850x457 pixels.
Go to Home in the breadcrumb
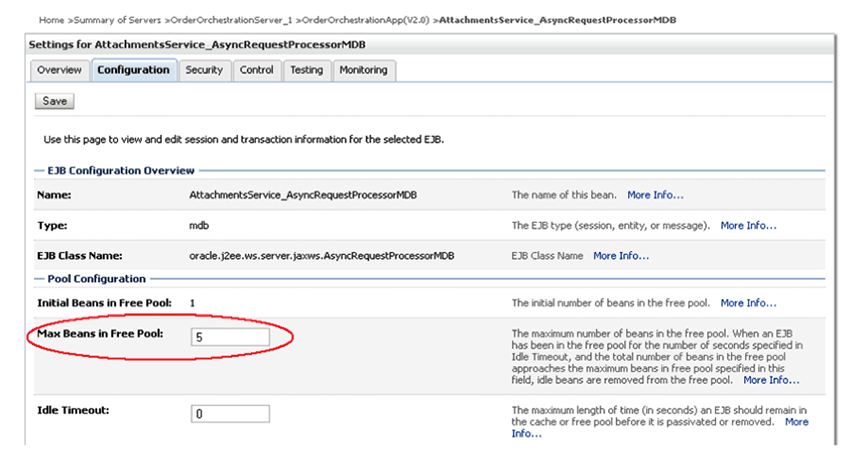pos(51,20)
